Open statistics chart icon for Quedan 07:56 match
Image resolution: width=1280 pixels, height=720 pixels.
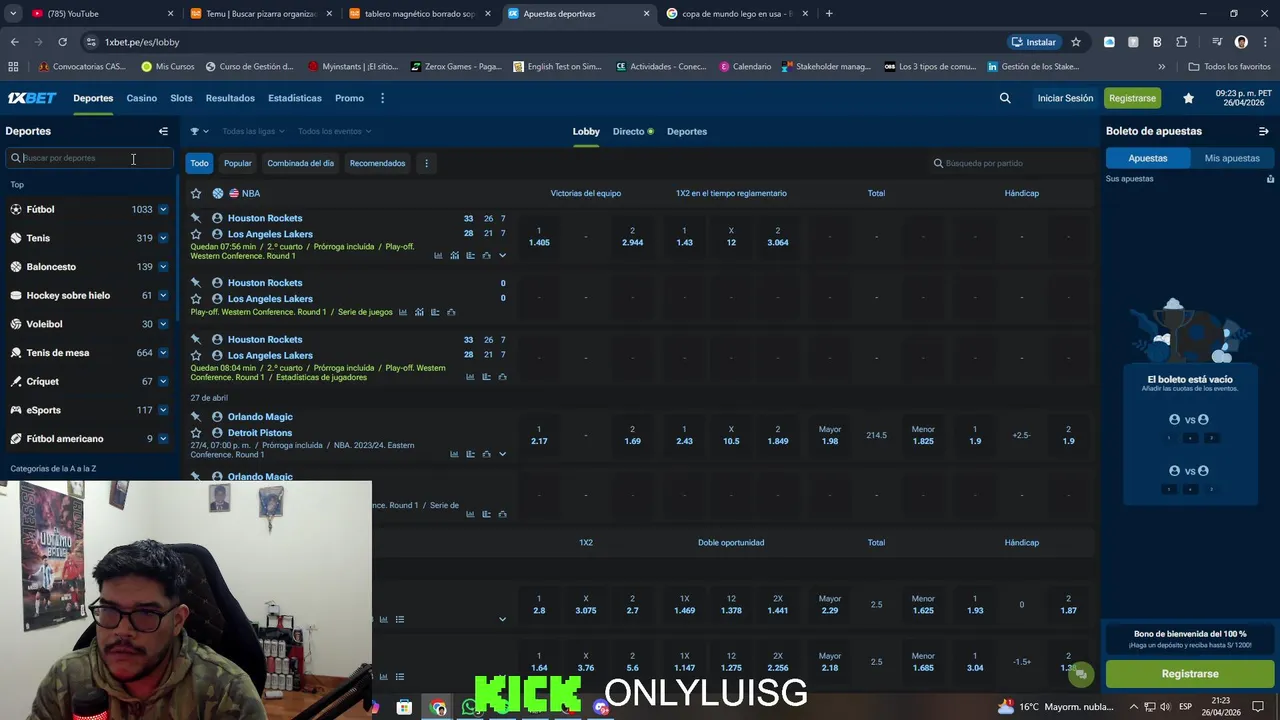[438, 256]
